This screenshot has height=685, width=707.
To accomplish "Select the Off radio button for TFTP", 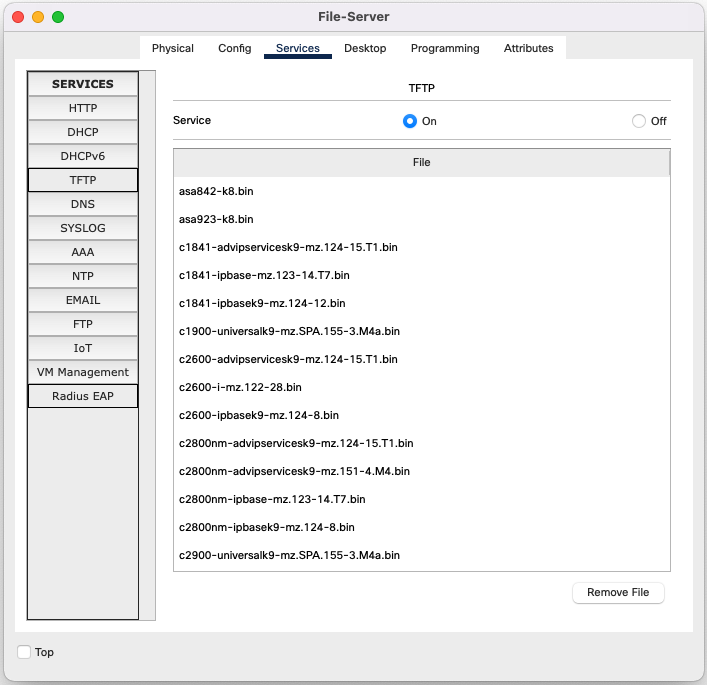I will (x=639, y=121).
